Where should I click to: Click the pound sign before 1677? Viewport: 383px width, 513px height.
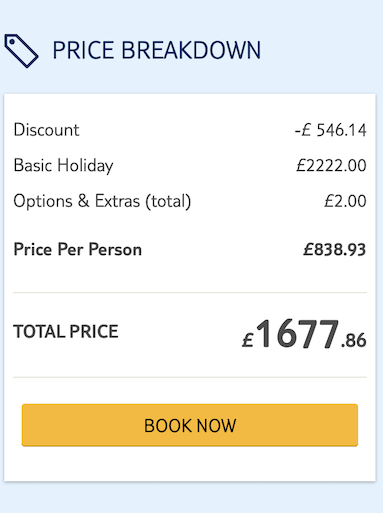coord(248,340)
